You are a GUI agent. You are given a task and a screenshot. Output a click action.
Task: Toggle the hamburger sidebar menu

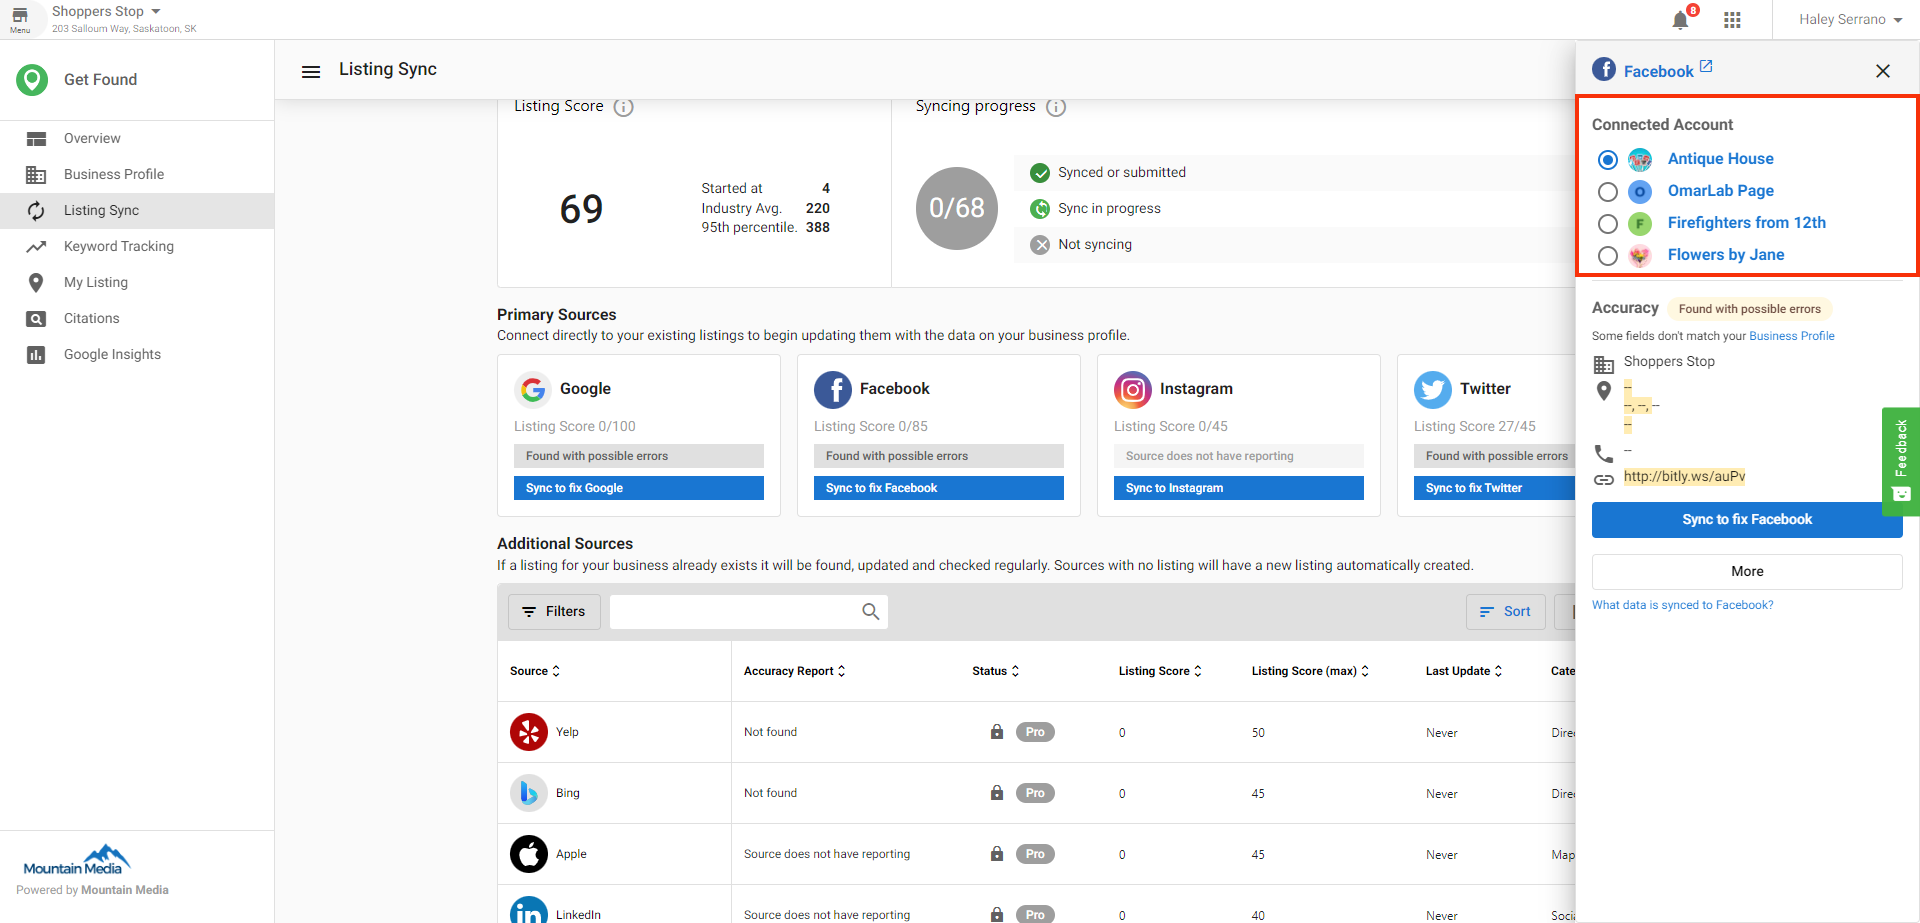(x=311, y=71)
